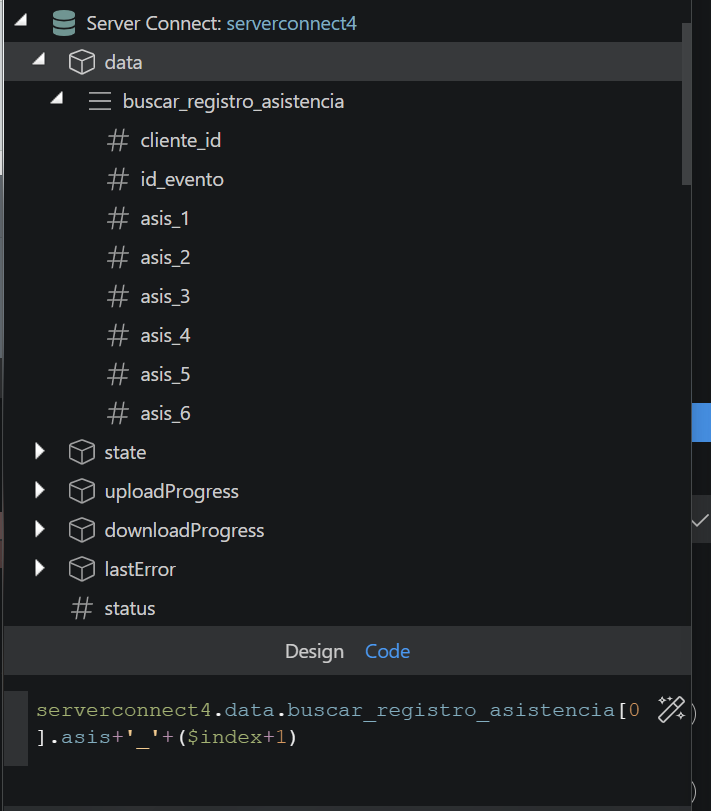Screen dimensions: 711x811
Task: Select the cube icon beside uploadProgress
Action: coord(81,491)
